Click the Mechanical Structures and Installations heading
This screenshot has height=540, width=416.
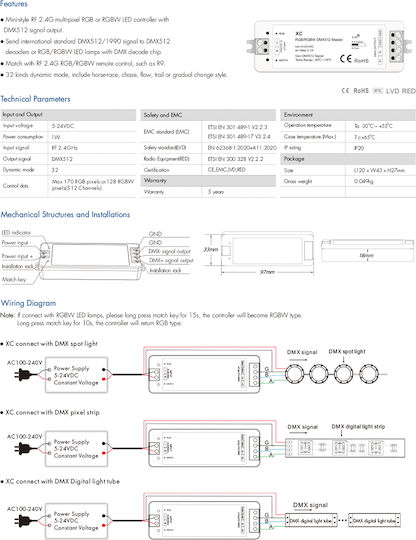pos(65,215)
